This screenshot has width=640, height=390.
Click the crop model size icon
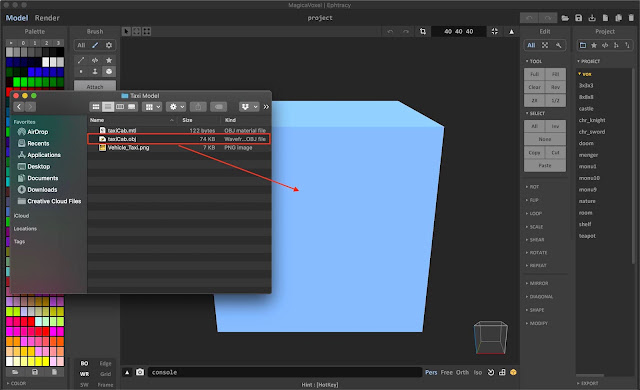pyautogui.click(x=423, y=31)
